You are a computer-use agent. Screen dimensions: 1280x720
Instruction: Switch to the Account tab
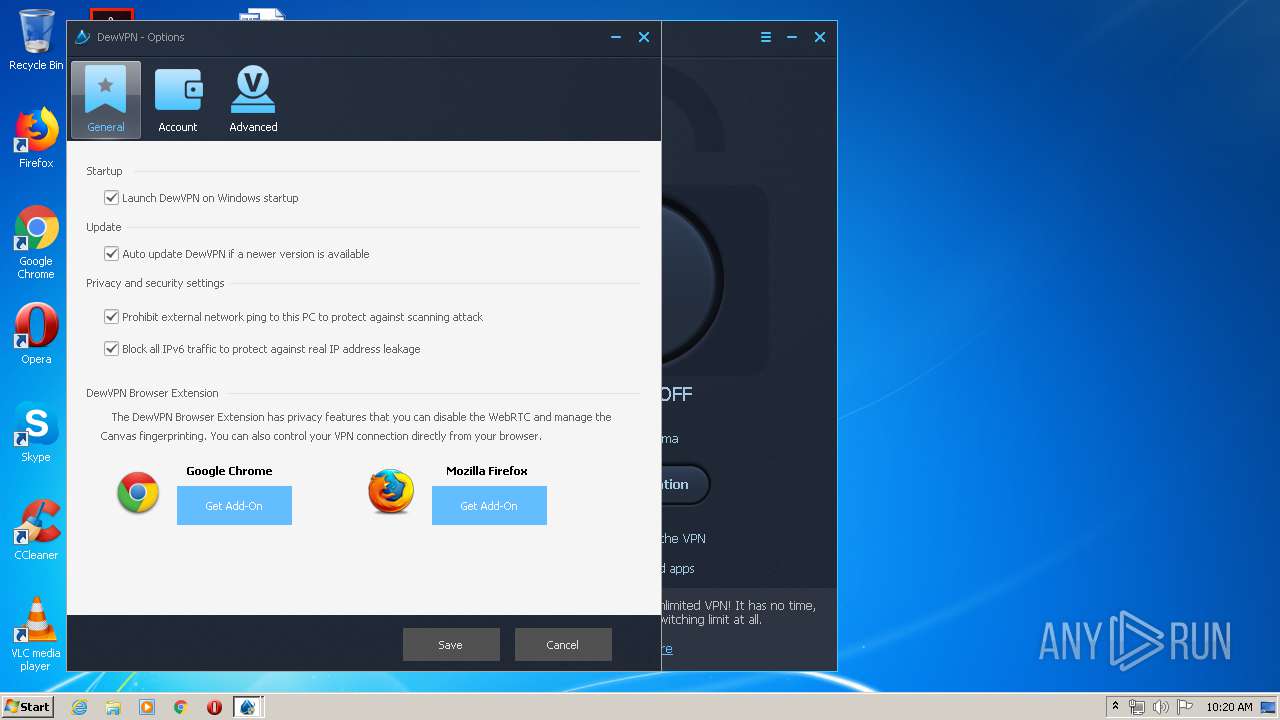point(178,99)
